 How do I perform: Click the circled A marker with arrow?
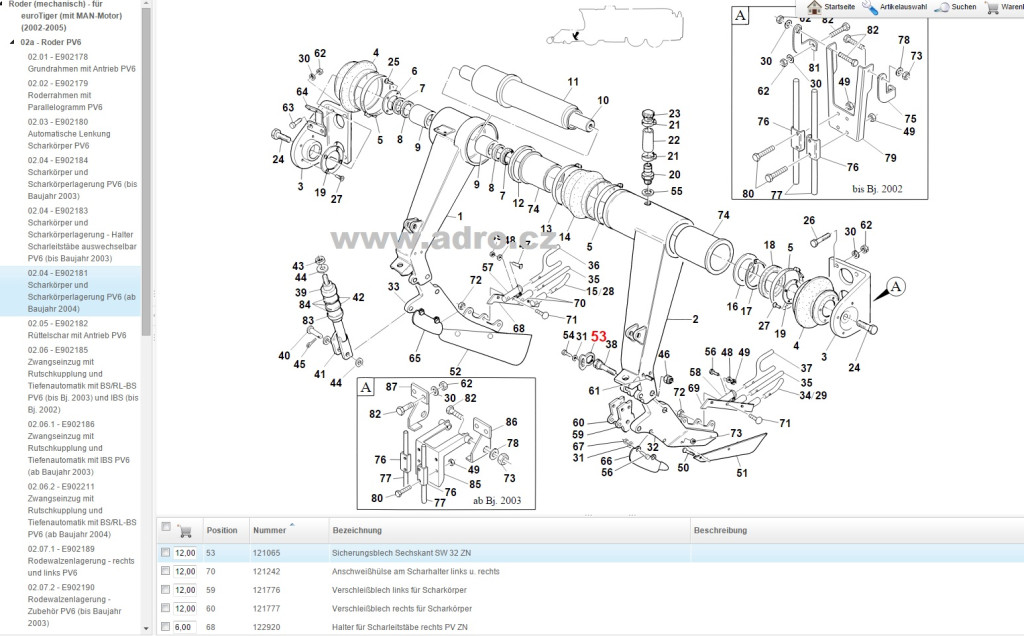pyautogui.click(x=896, y=287)
